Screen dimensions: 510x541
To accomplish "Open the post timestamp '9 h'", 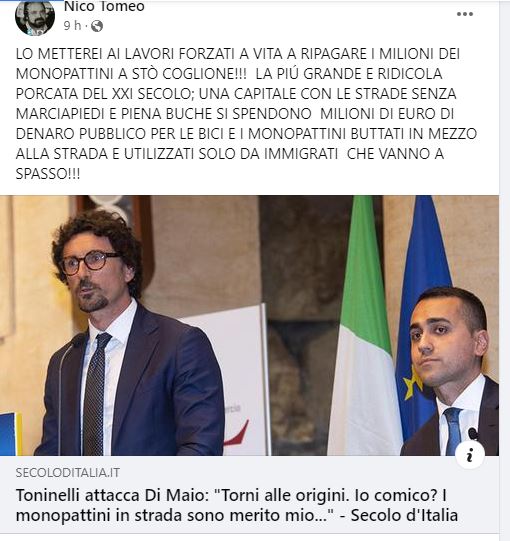I will click(x=72, y=26).
